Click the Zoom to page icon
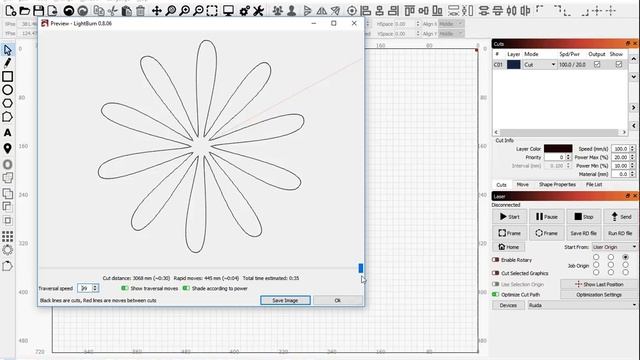Viewport: 640px width, 360px height. [171, 11]
